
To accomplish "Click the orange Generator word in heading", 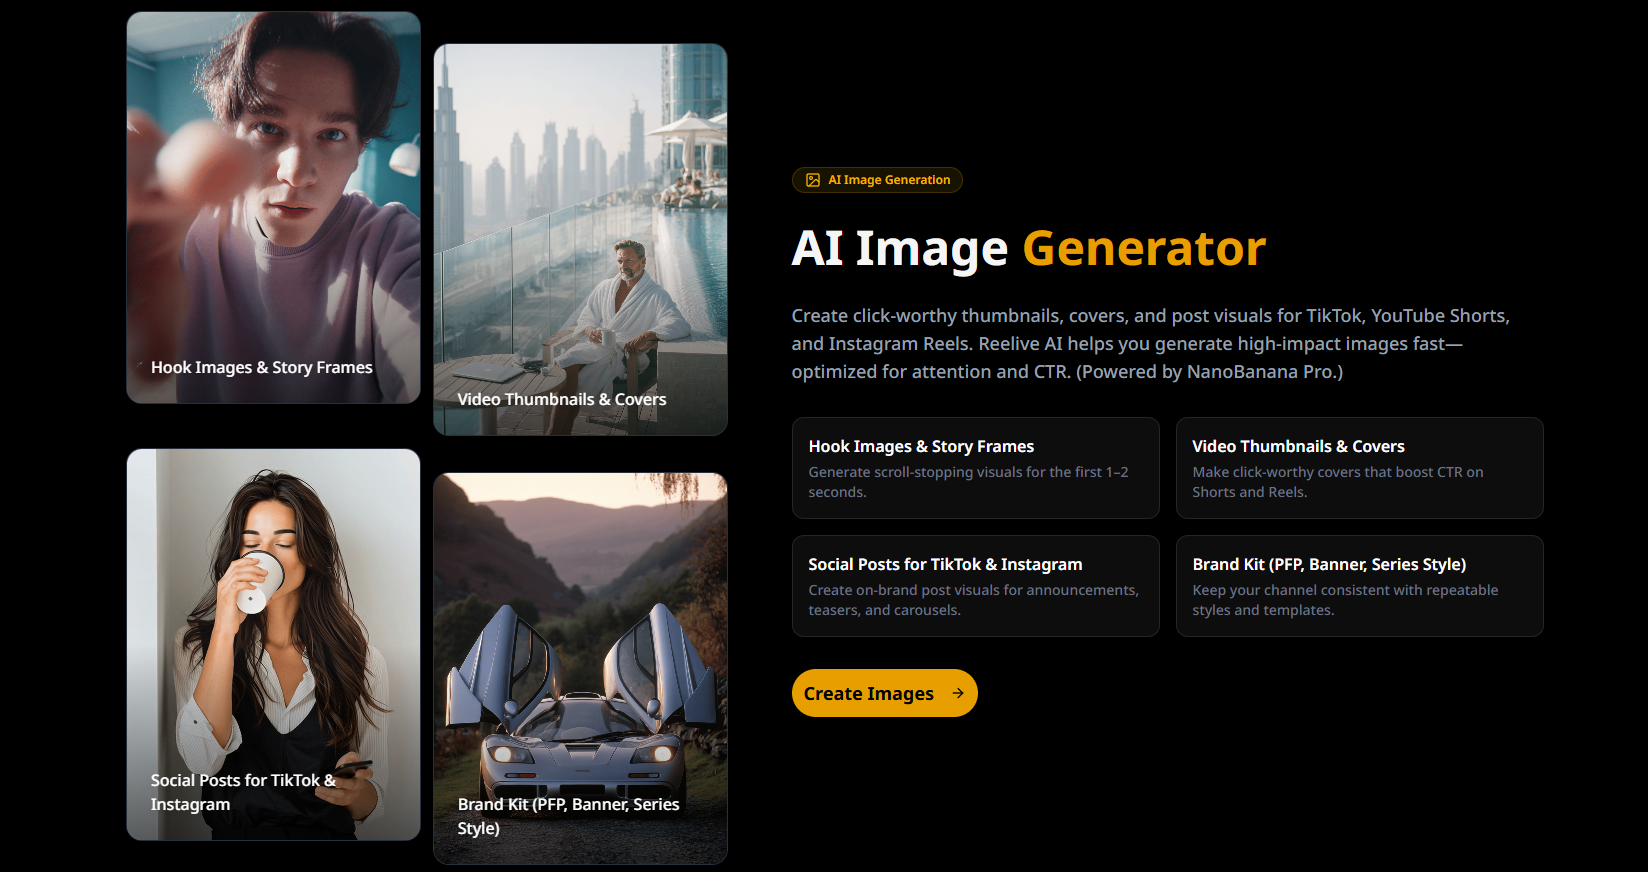I will 1144,249.
